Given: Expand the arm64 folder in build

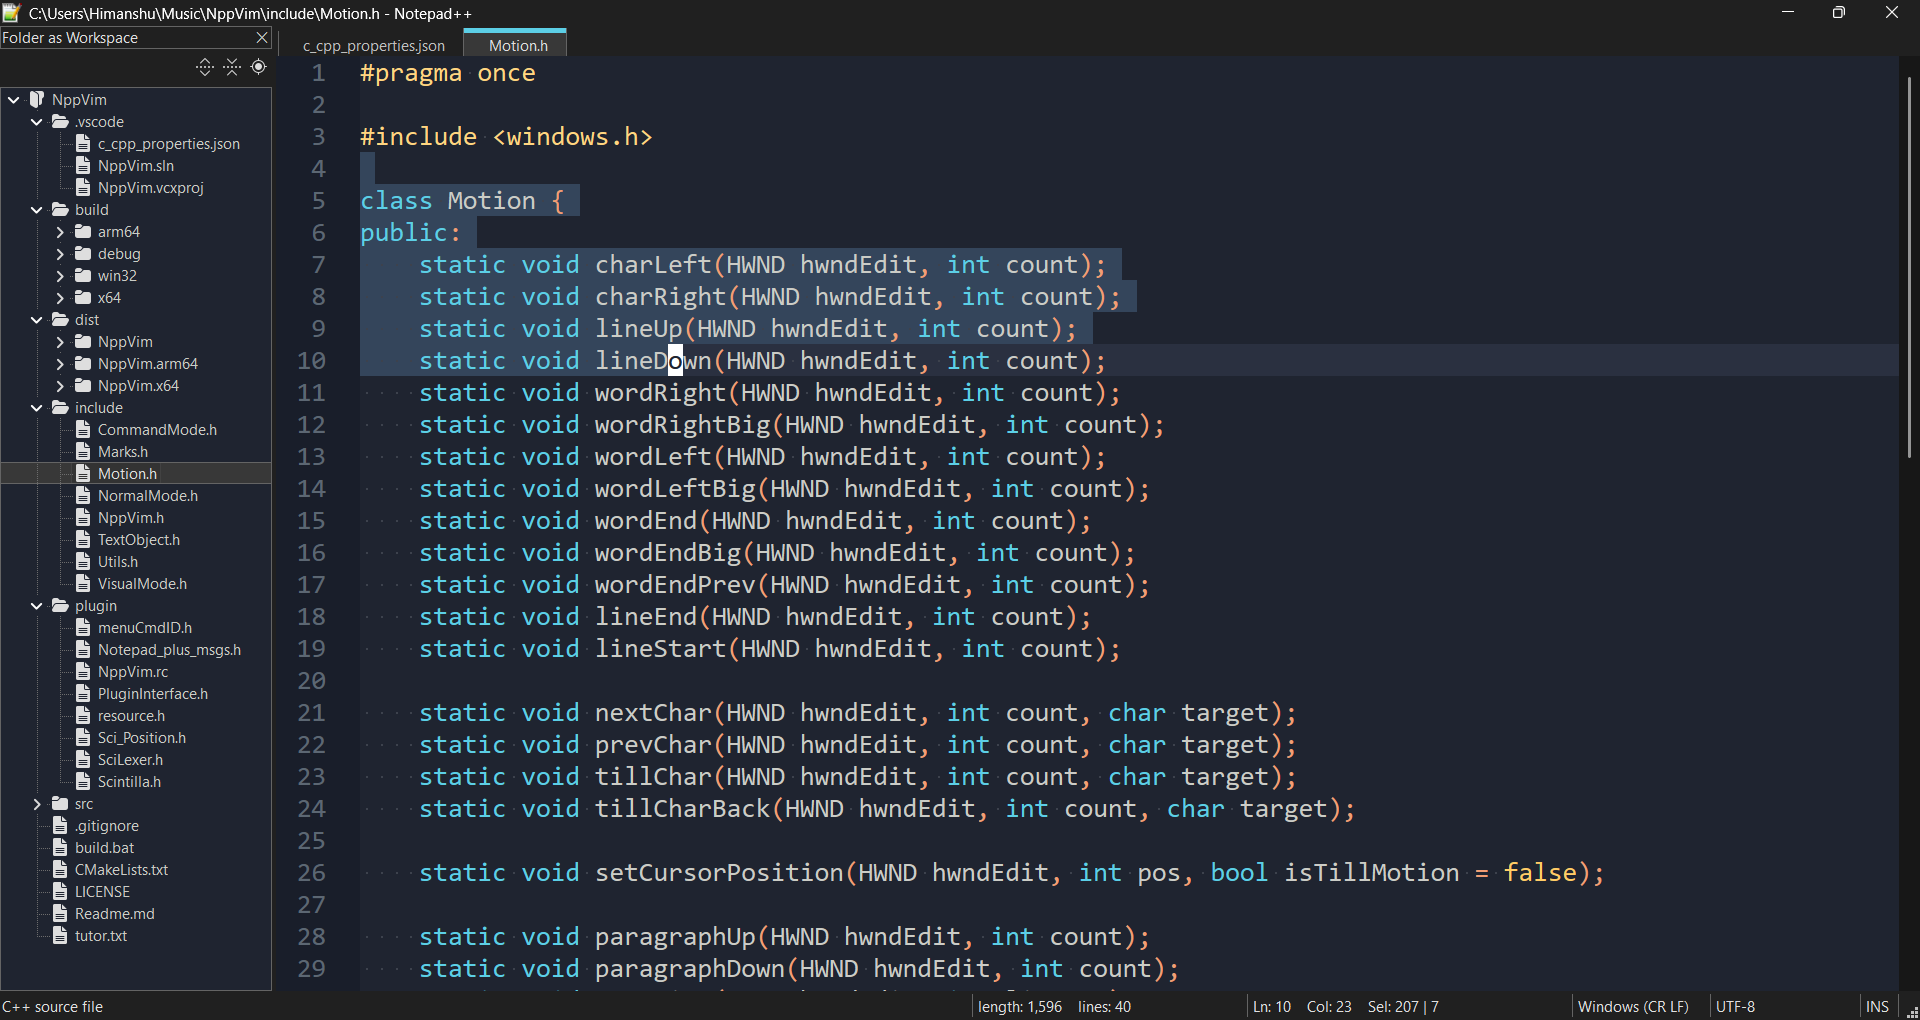Looking at the screenshot, I should coord(60,232).
